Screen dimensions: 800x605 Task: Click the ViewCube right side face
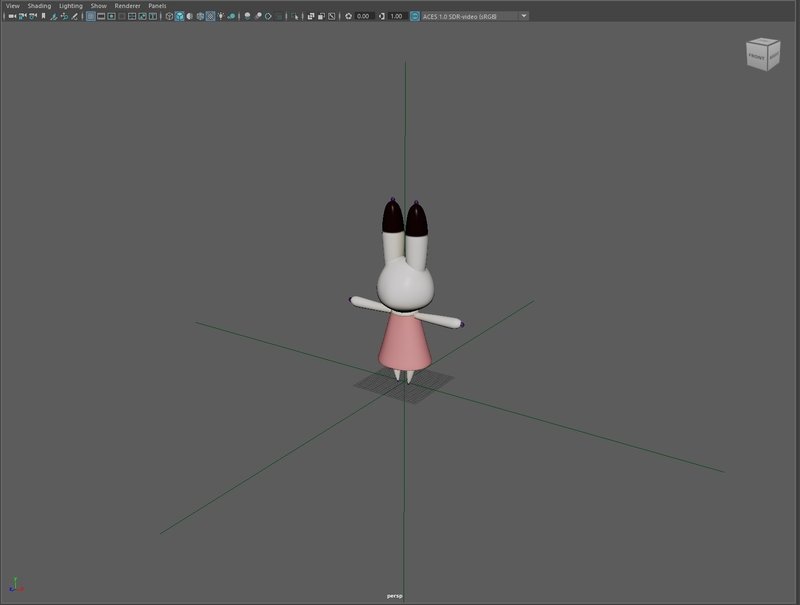click(773, 55)
